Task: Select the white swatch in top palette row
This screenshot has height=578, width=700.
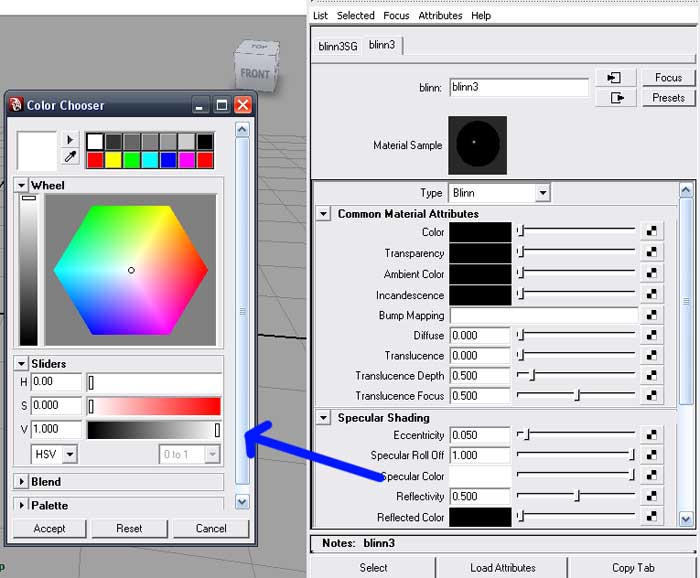Action: pyautogui.click(x=95, y=141)
